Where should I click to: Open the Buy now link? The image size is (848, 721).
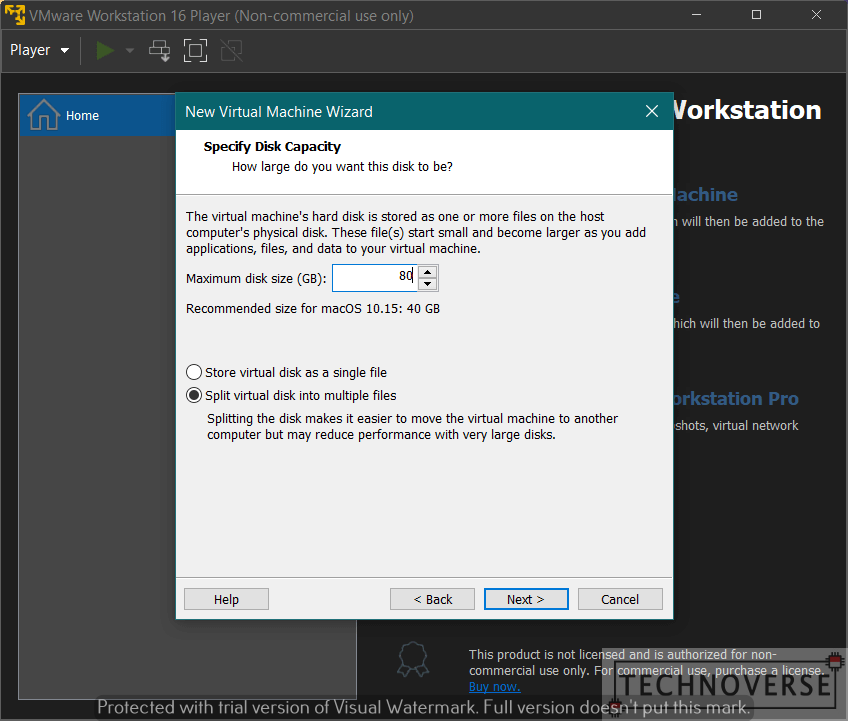pos(494,687)
